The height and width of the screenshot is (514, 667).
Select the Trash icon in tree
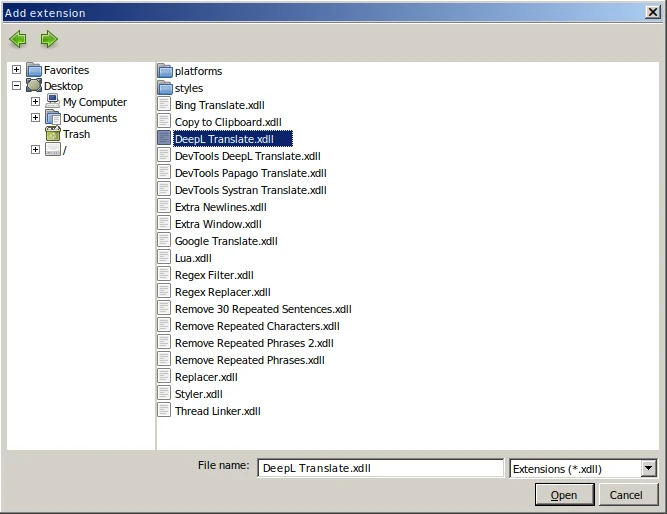coord(53,134)
